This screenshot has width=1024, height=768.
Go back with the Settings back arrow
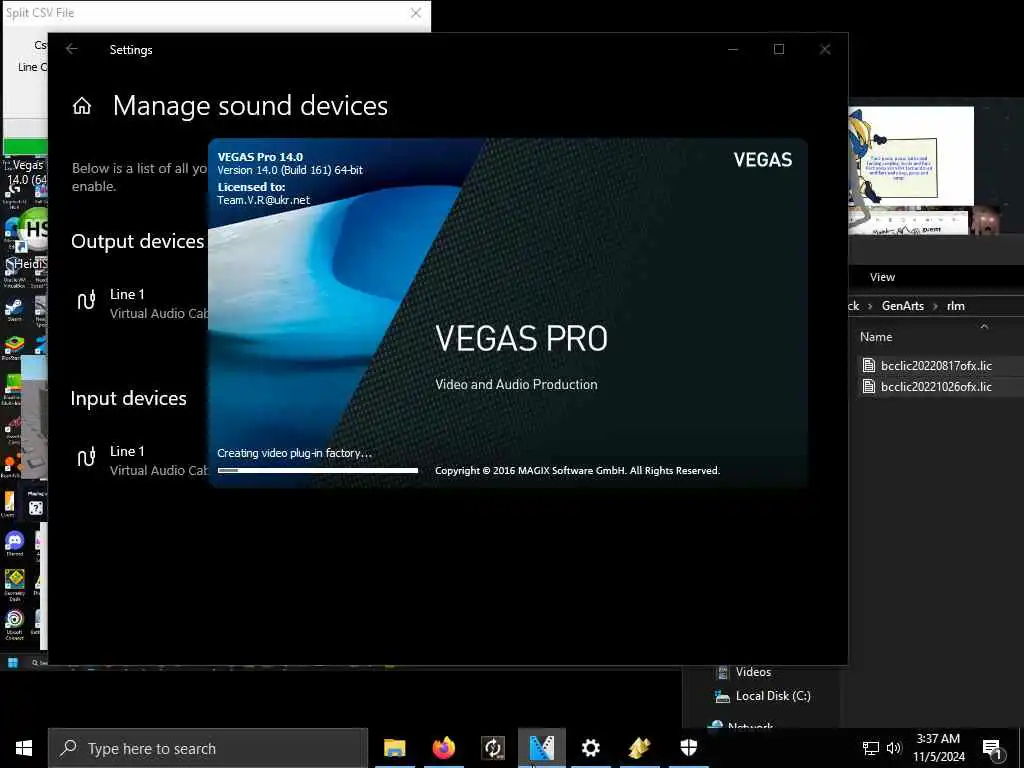coord(72,49)
